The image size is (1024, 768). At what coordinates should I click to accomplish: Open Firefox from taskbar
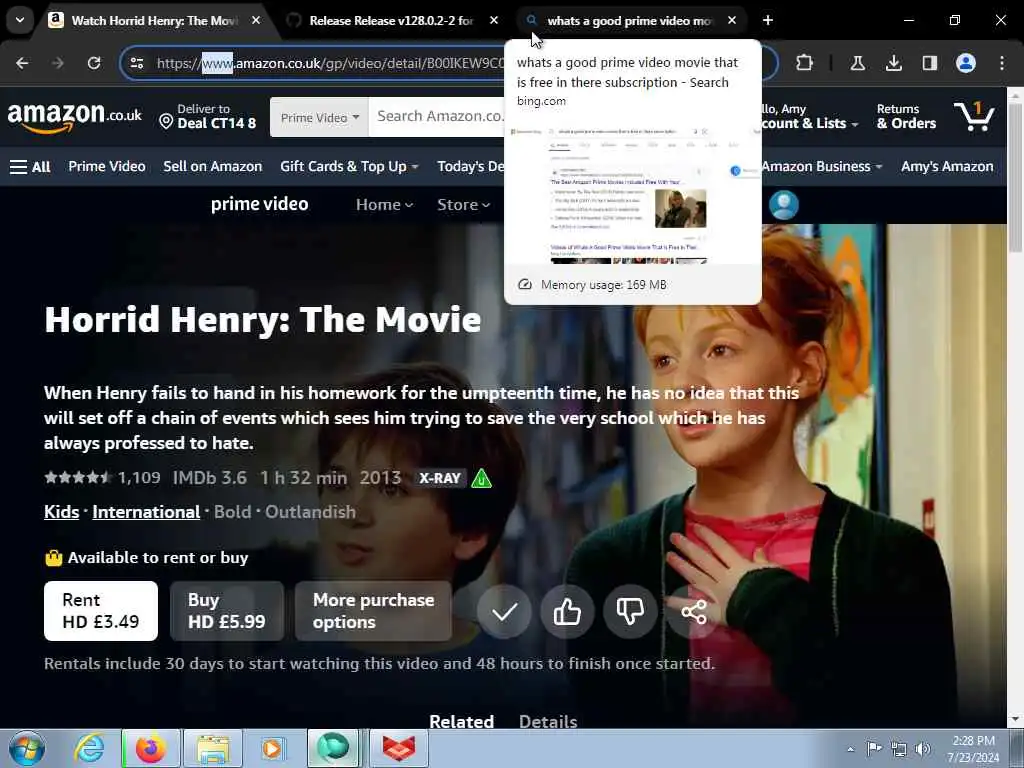click(151, 748)
